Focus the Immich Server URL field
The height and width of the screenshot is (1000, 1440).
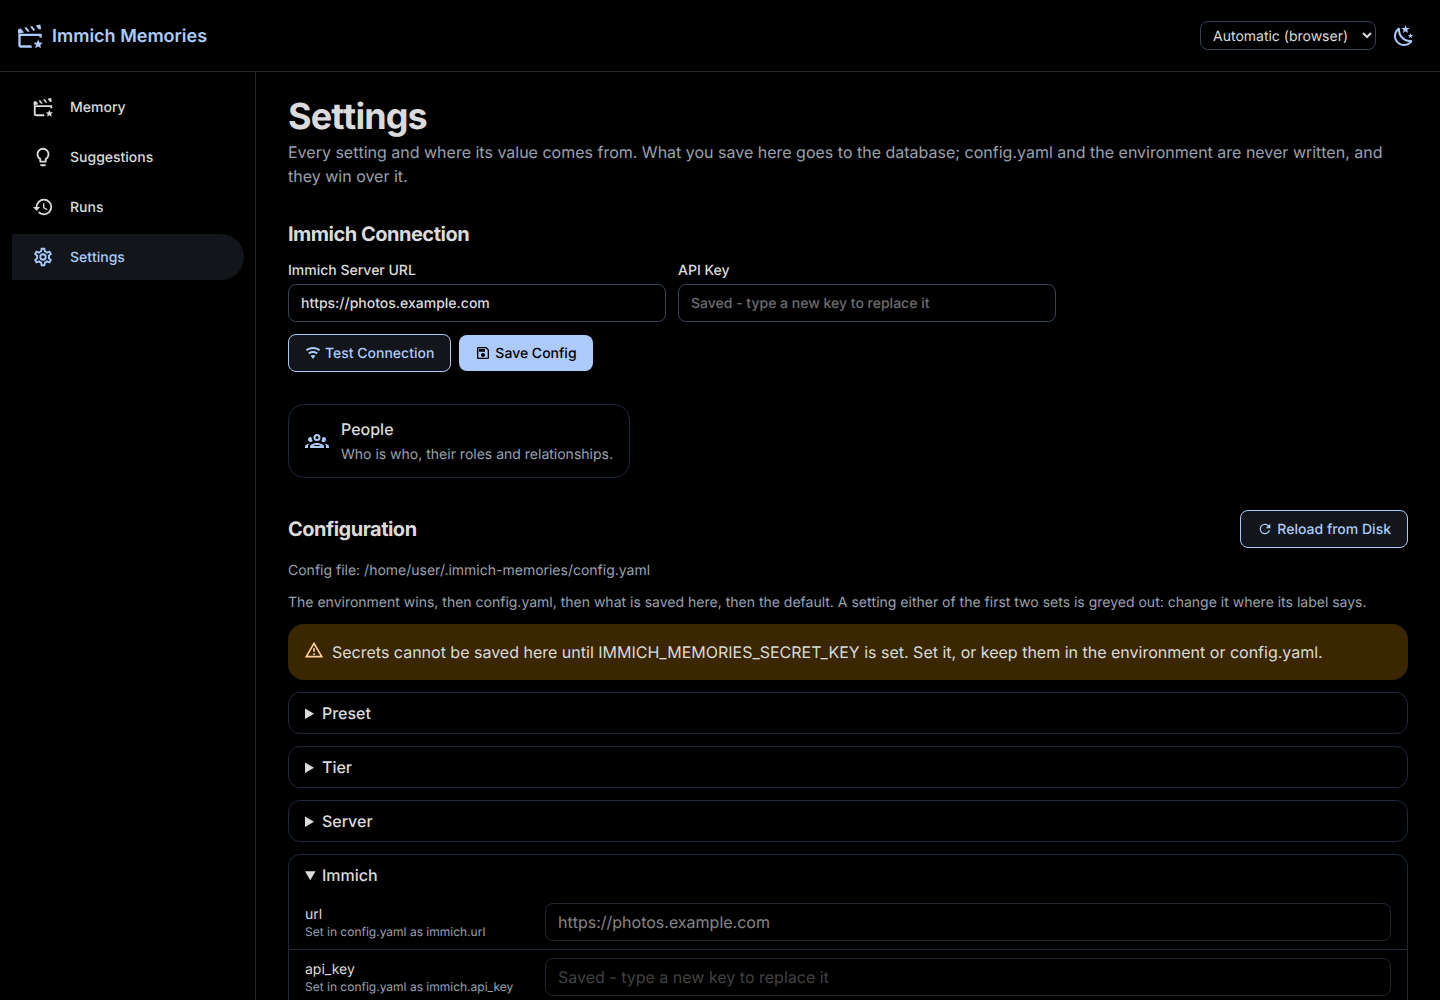477,303
